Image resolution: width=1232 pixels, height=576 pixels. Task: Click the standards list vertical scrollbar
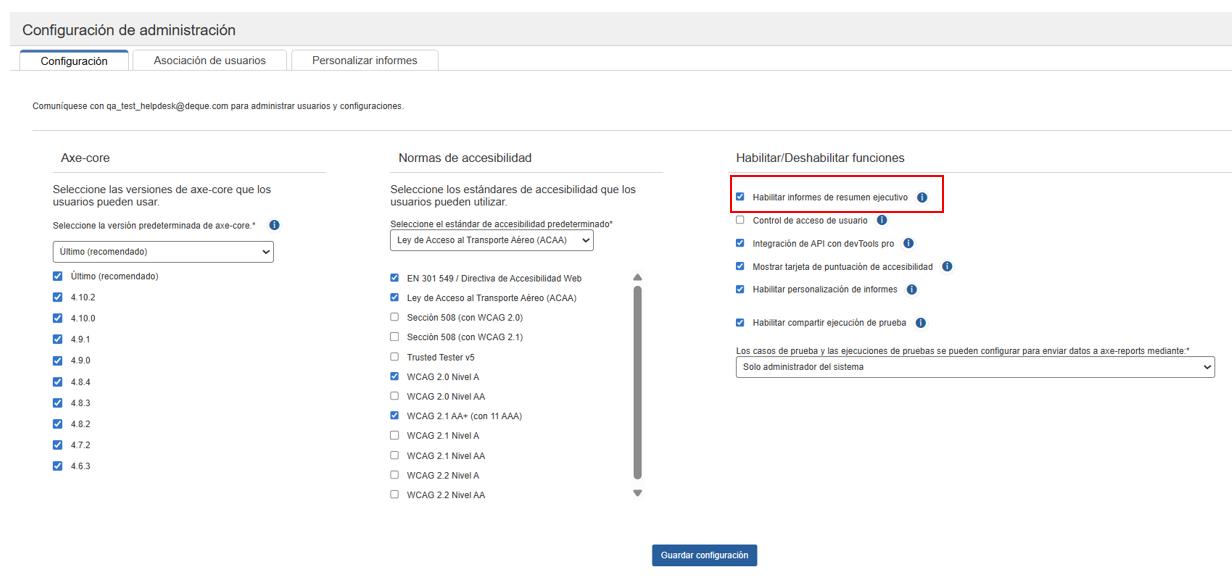tap(637, 382)
